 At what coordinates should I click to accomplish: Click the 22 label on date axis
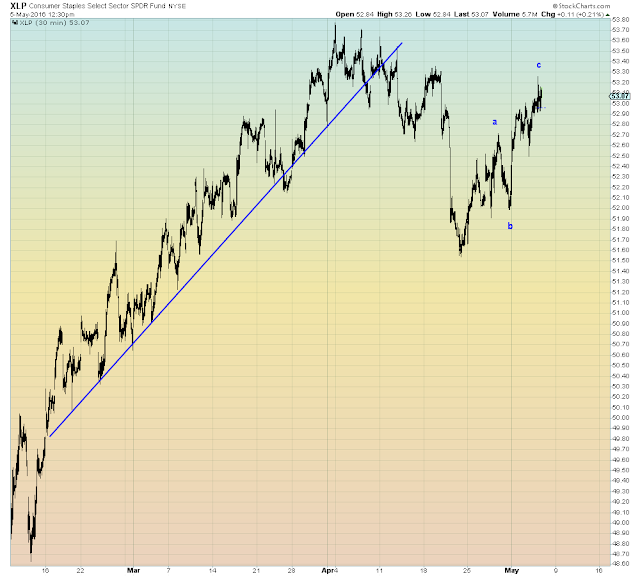80,570
